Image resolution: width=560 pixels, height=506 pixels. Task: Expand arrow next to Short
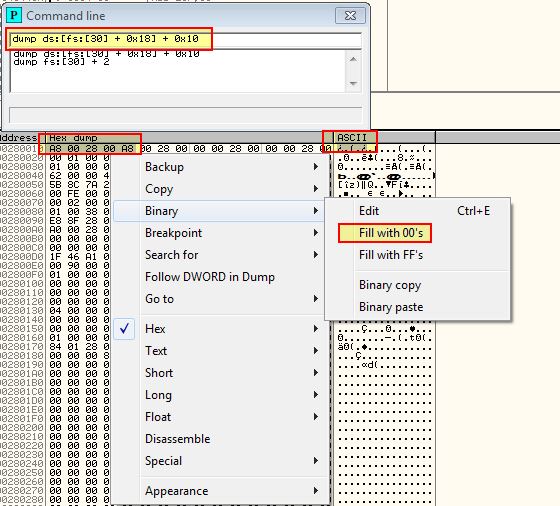[x=316, y=373]
